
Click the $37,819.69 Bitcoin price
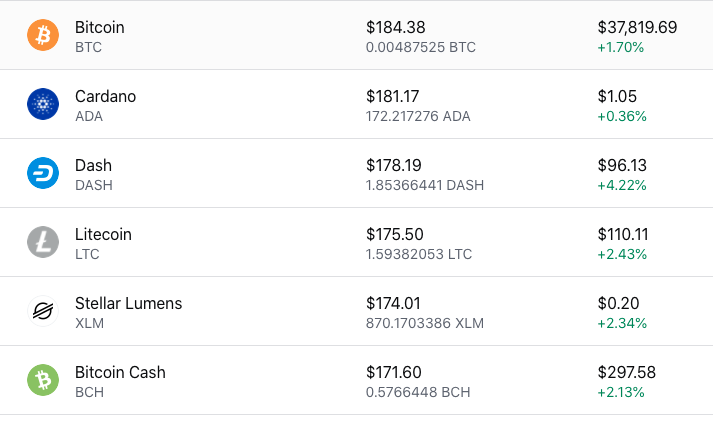click(637, 27)
